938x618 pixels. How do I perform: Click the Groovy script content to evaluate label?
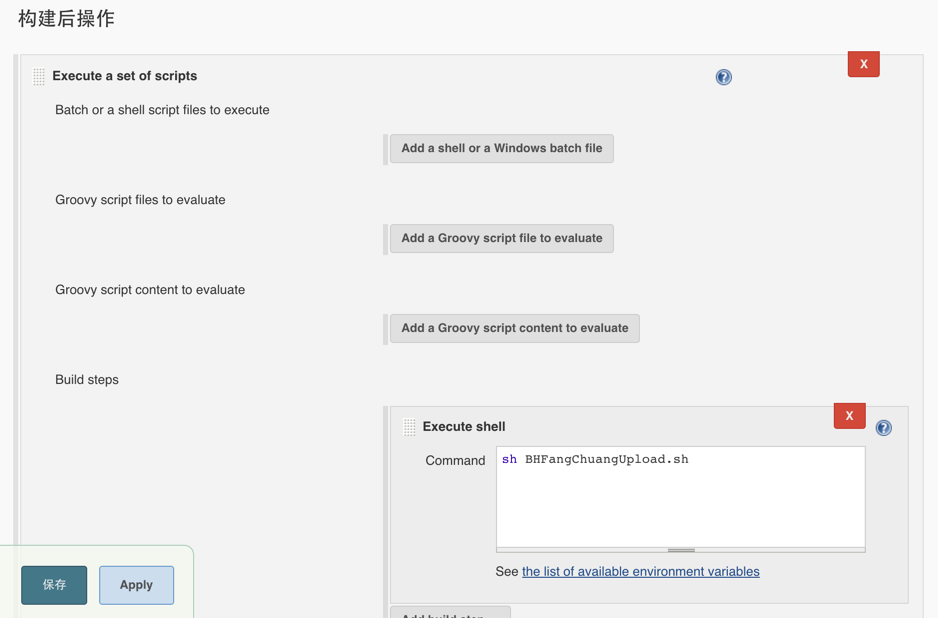[150, 290]
